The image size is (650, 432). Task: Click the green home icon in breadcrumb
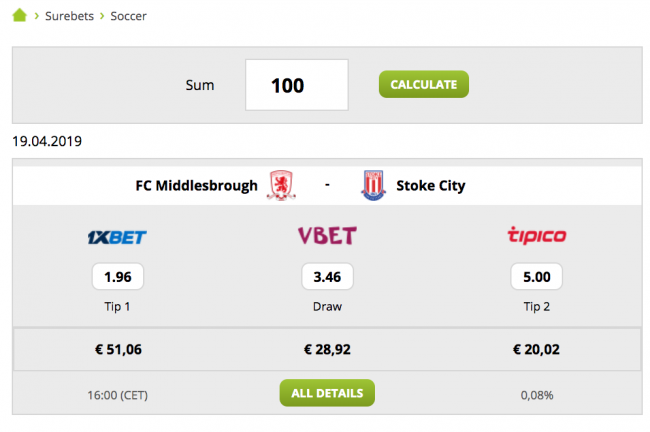click(20, 16)
